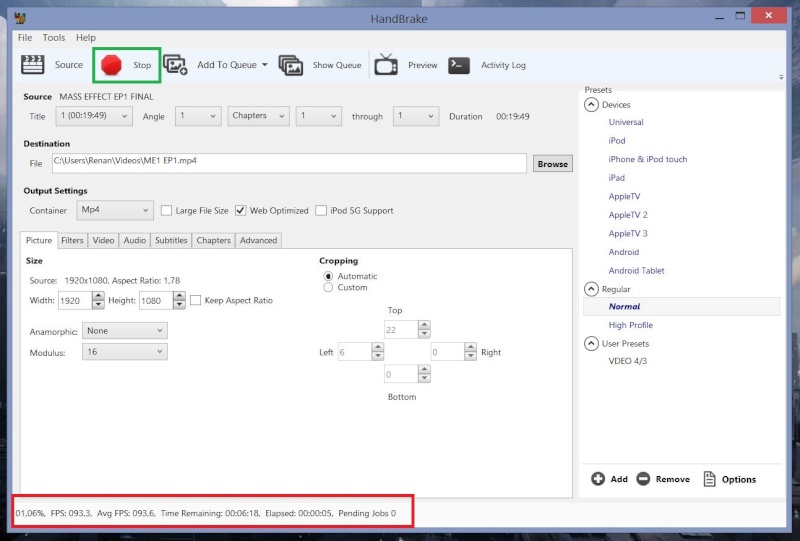Image resolution: width=800 pixels, height=541 pixels.
Task: Click the Add To Queue icon
Action: (175, 65)
